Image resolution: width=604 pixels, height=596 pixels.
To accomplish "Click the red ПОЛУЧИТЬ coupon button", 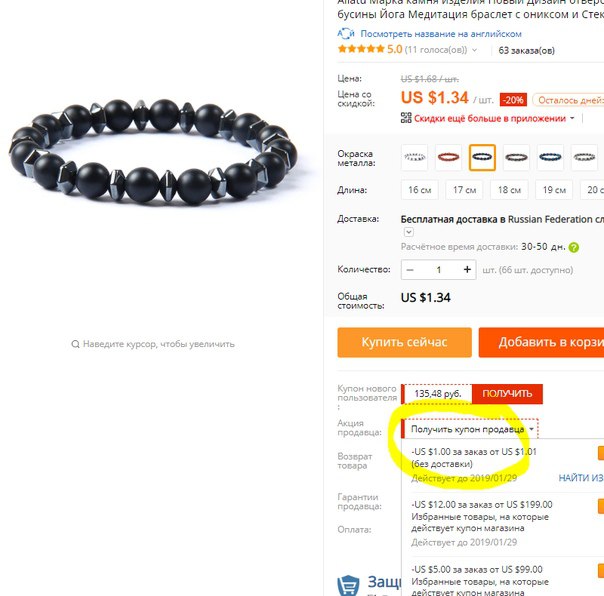I will (x=507, y=394).
